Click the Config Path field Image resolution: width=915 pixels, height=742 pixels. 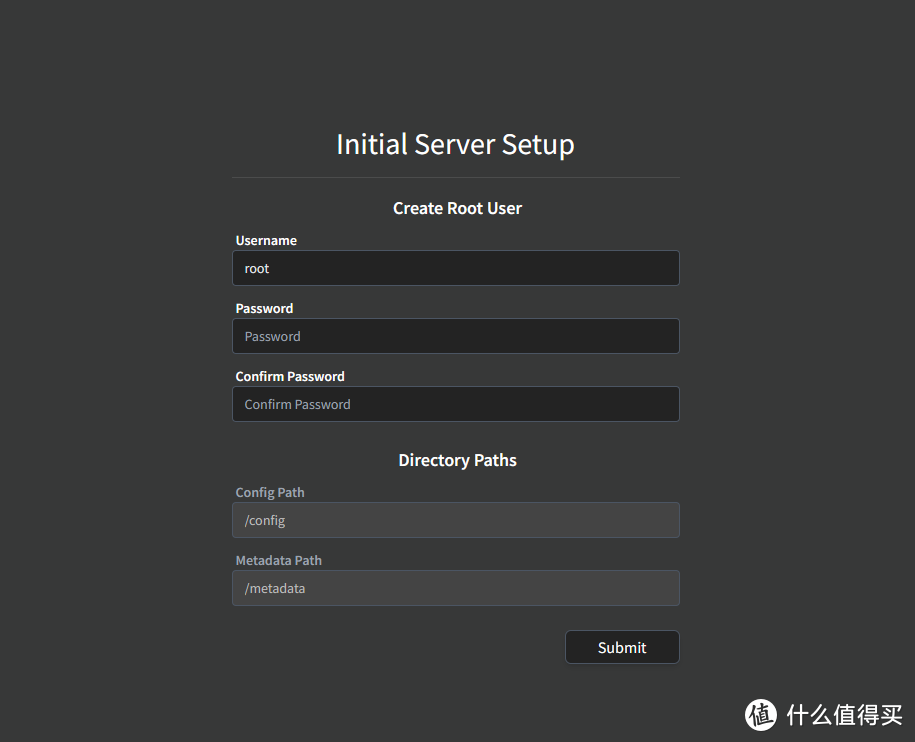(x=455, y=520)
